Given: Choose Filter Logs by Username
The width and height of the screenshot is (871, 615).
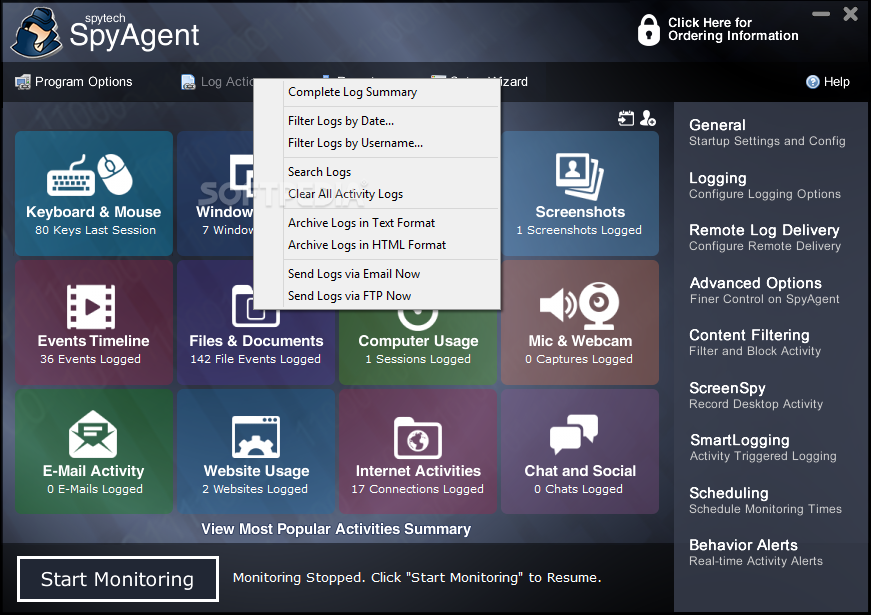Looking at the screenshot, I should [x=355, y=143].
